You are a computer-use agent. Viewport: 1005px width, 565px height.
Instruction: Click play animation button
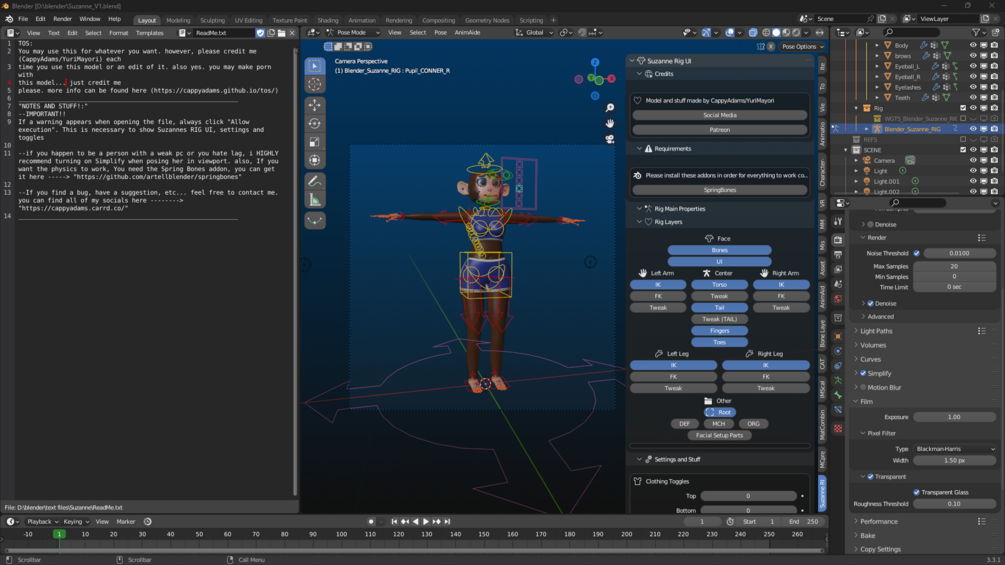pyautogui.click(x=426, y=521)
